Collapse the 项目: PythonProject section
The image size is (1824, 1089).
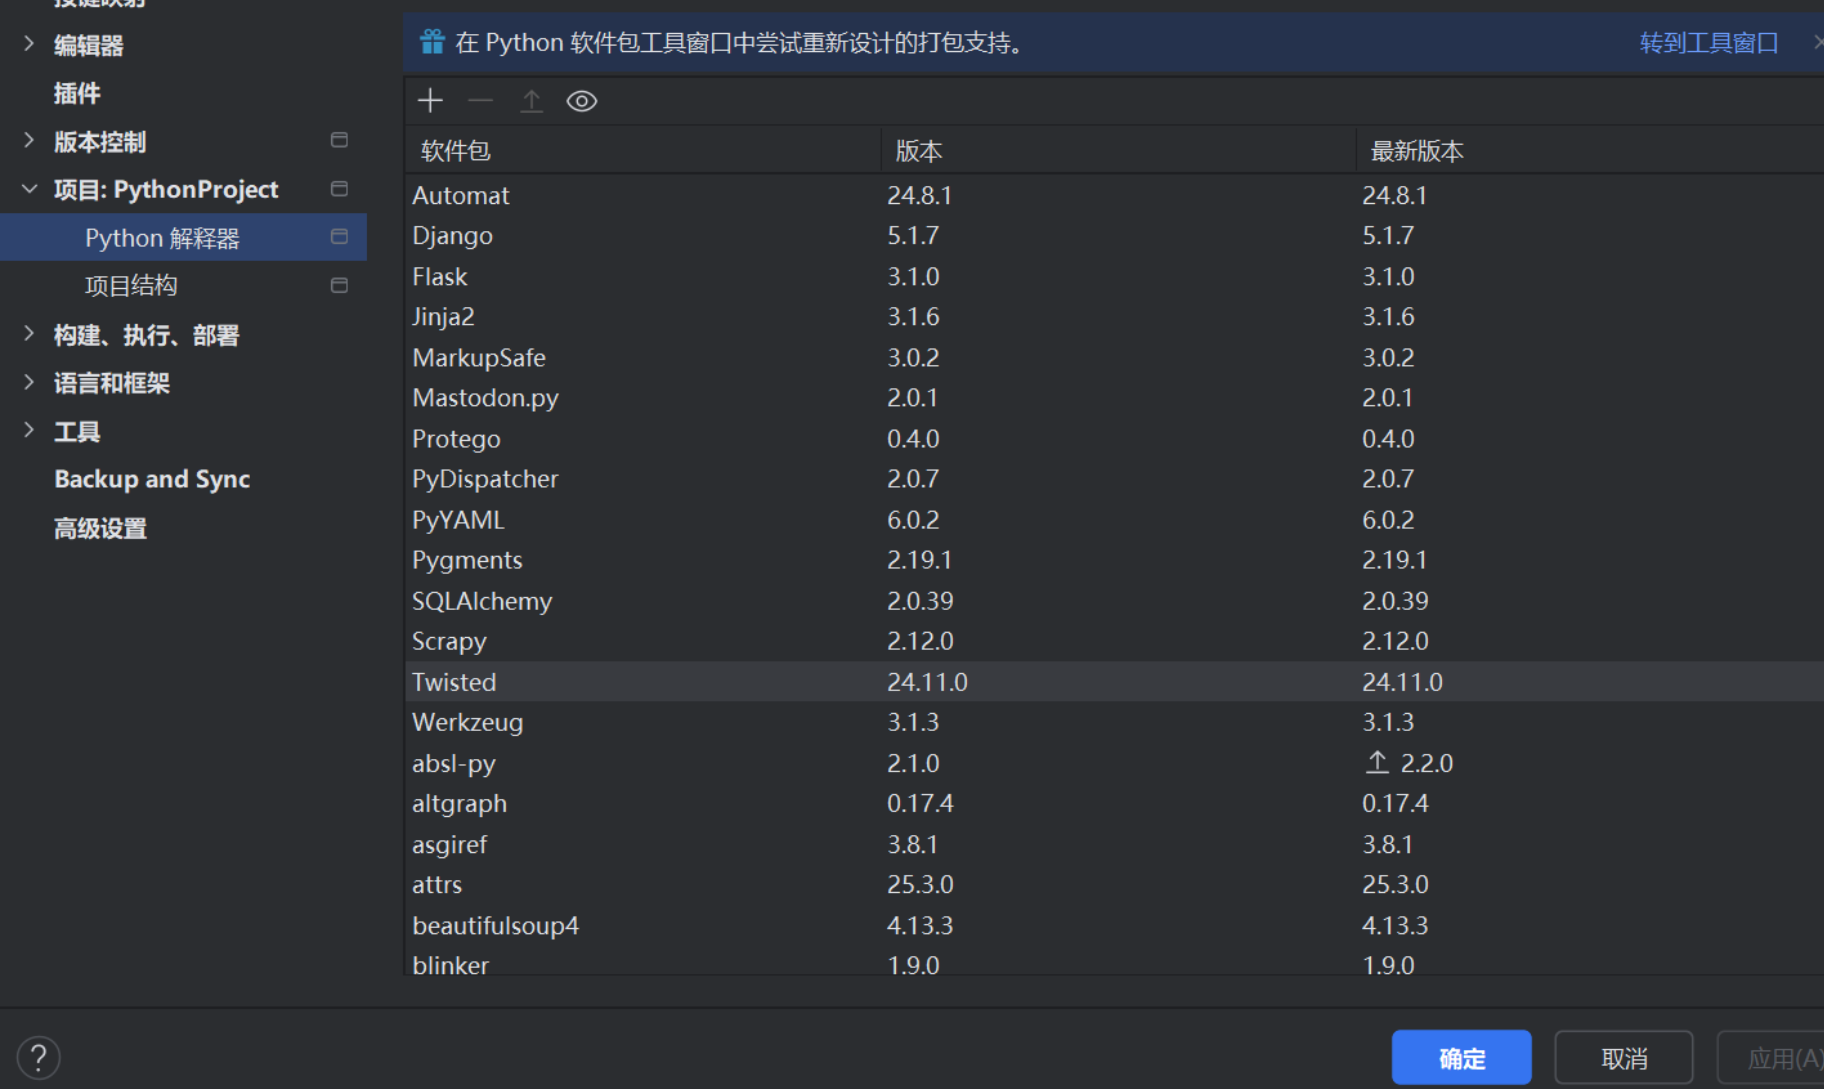pyautogui.click(x=29, y=189)
